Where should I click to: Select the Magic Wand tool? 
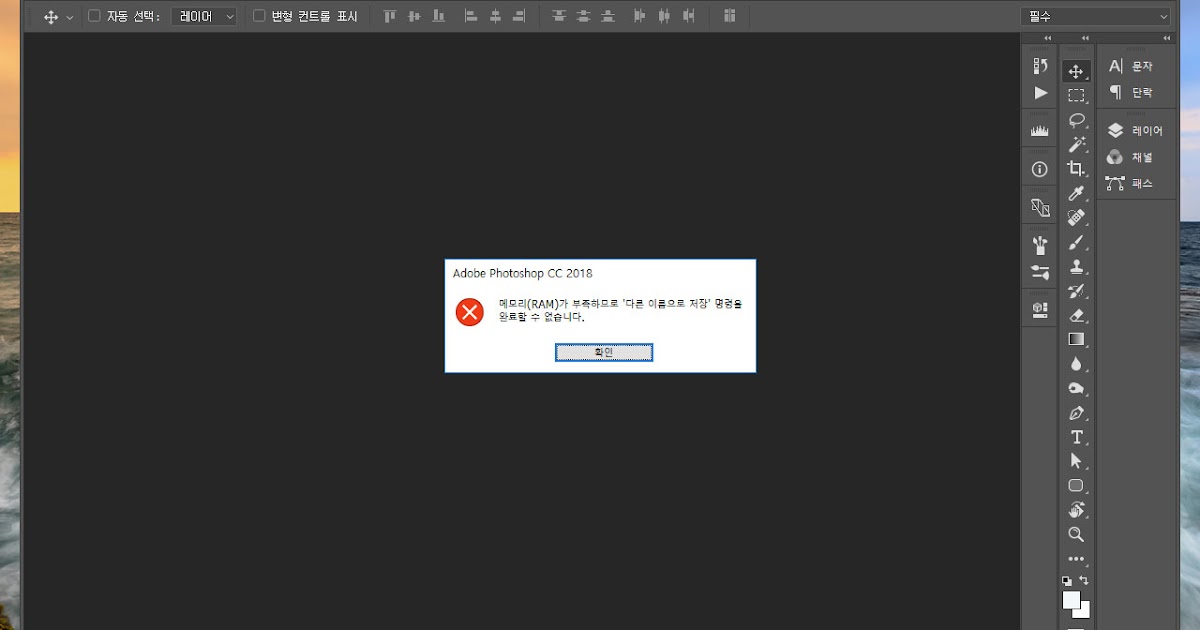click(x=1076, y=144)
